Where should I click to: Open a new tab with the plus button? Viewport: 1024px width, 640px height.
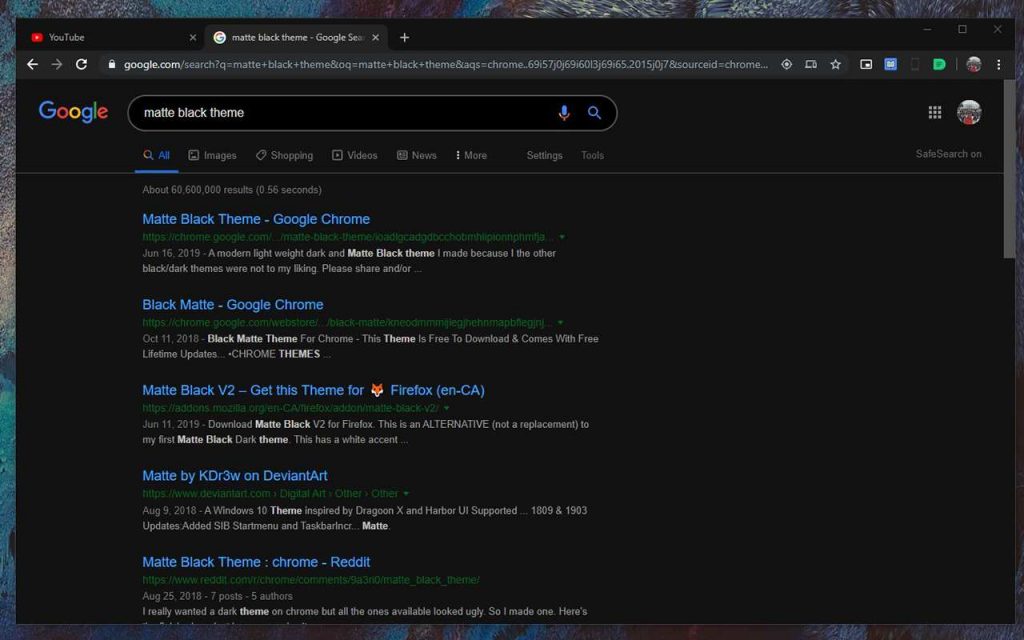404,37
